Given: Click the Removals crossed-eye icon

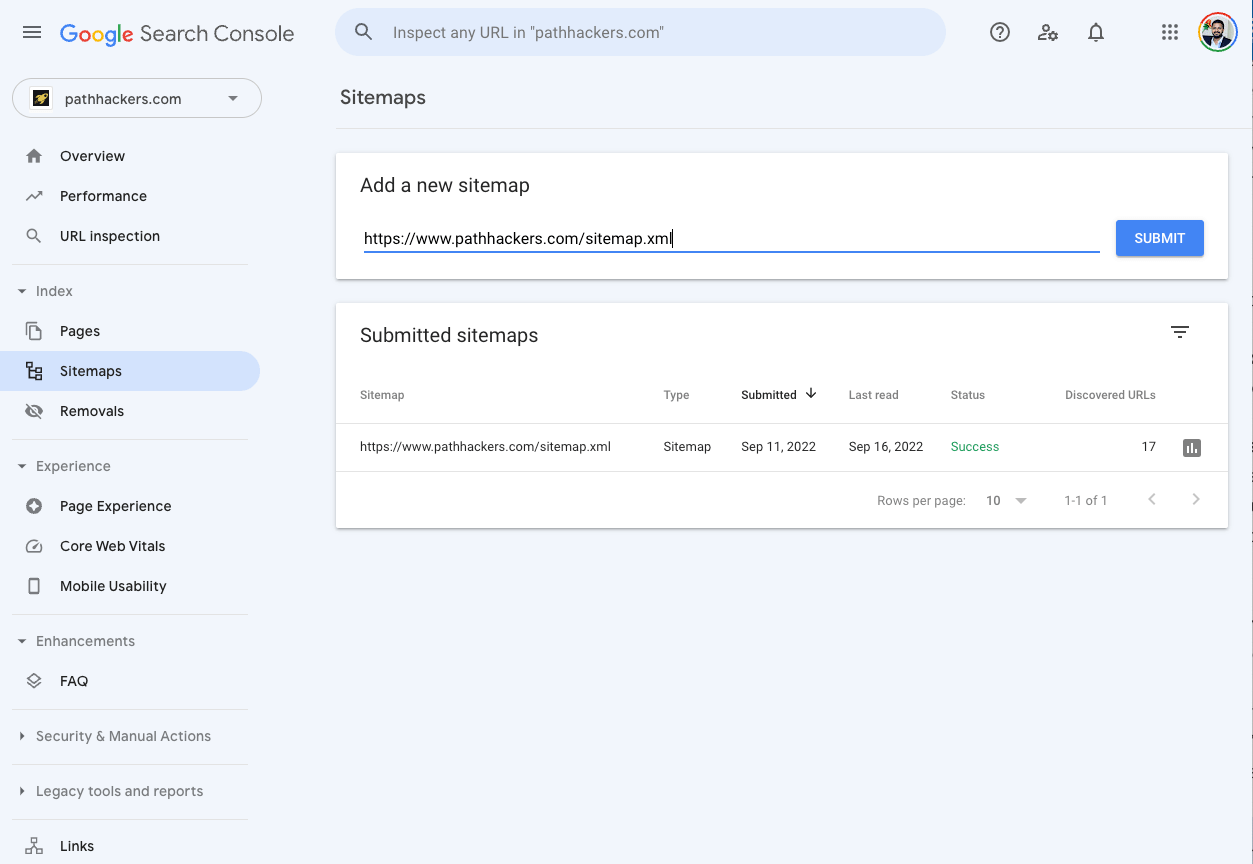Looking at the screenshot, I should click(34, 411).
